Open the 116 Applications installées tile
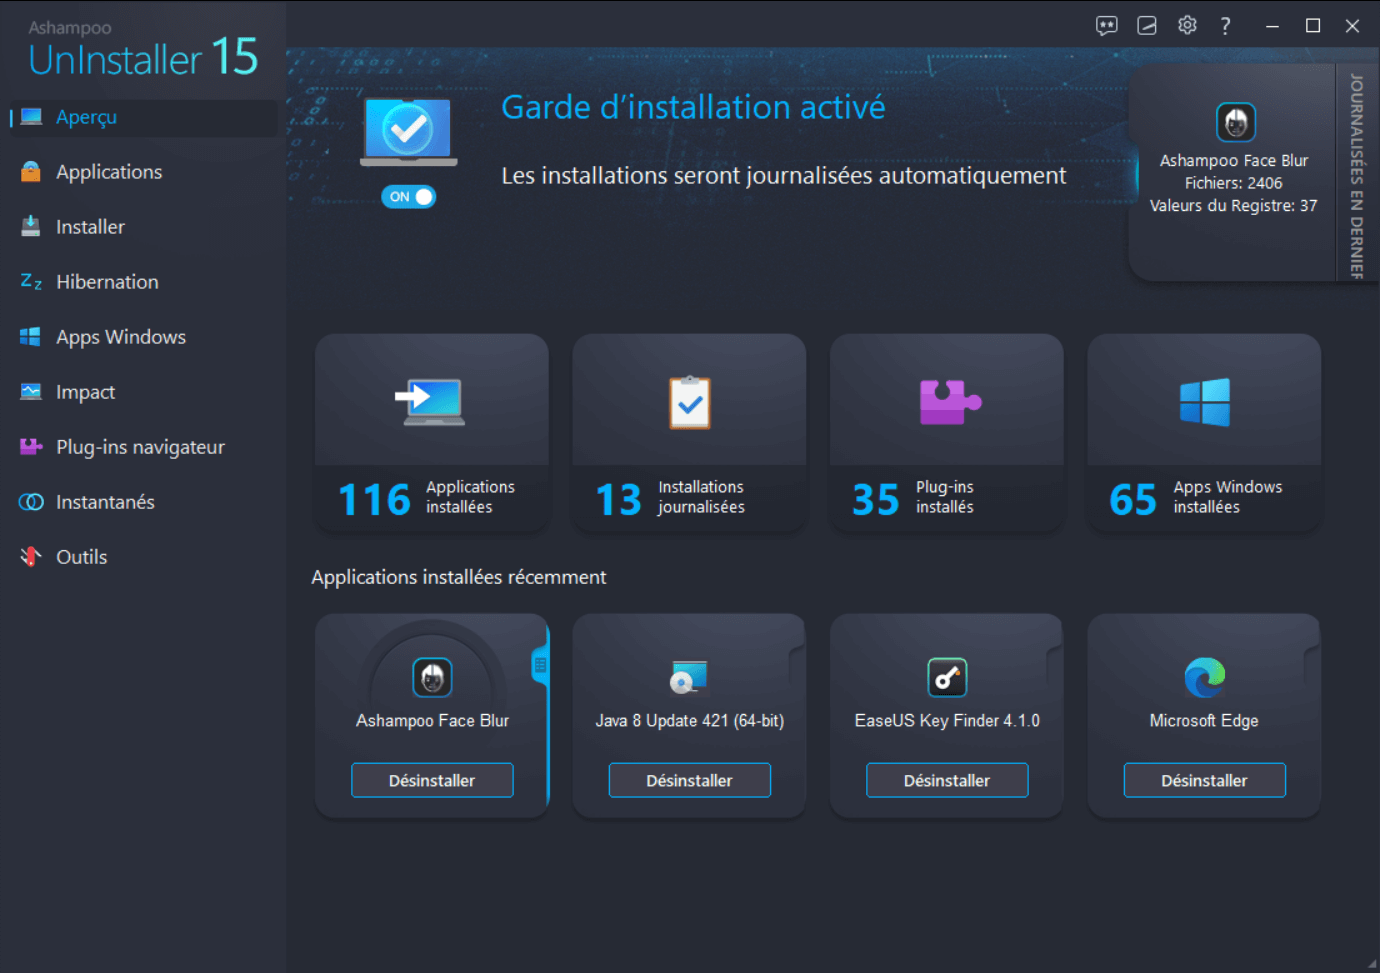The height and width of the screenshot is (973, 1380). 432,433
